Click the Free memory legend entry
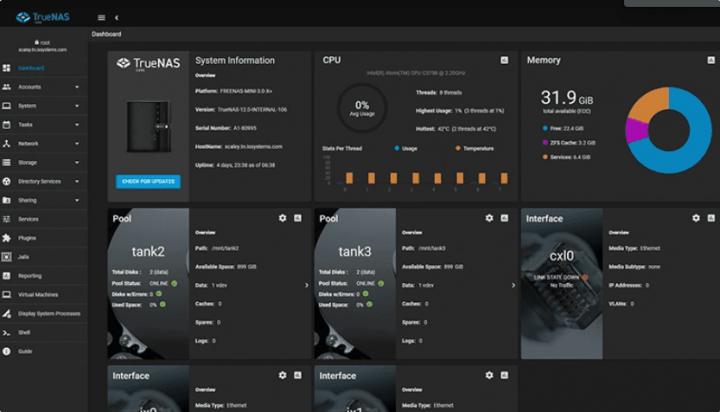Image resolution: width=720 pixels, height=412 pixels. coord(563,128)
